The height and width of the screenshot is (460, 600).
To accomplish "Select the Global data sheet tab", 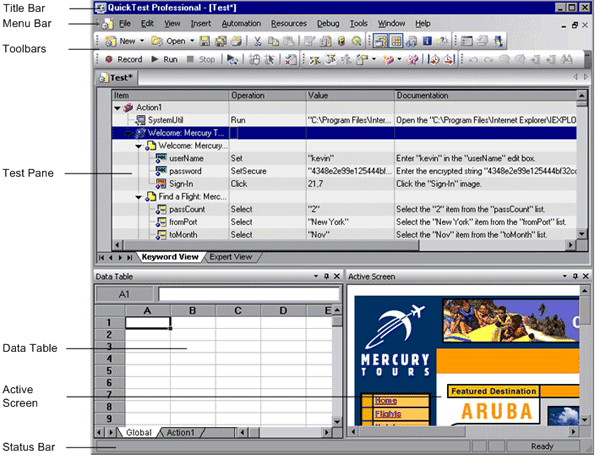I will tap(139, 432).
